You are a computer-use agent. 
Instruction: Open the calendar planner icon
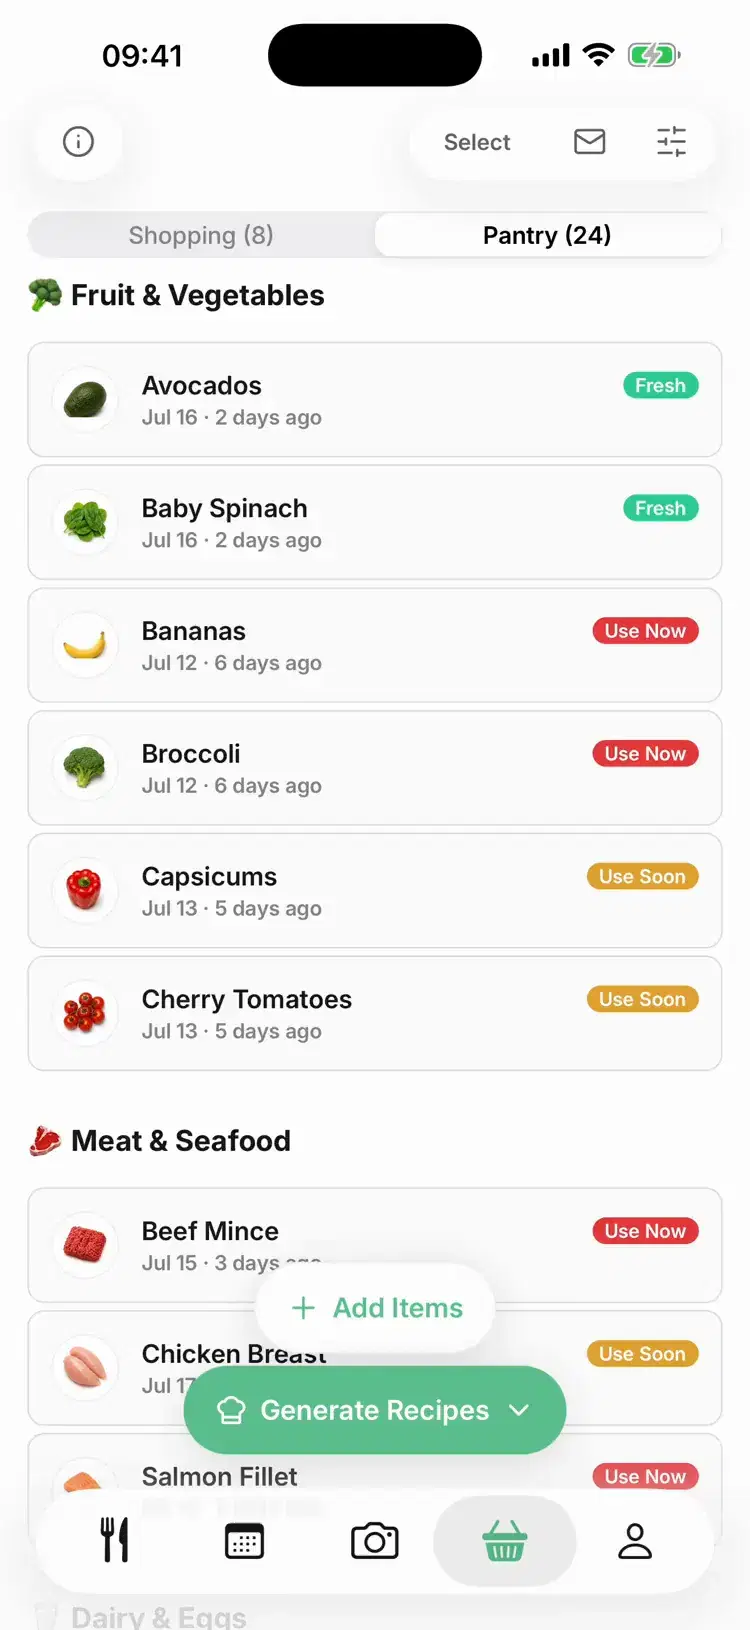245,1541
